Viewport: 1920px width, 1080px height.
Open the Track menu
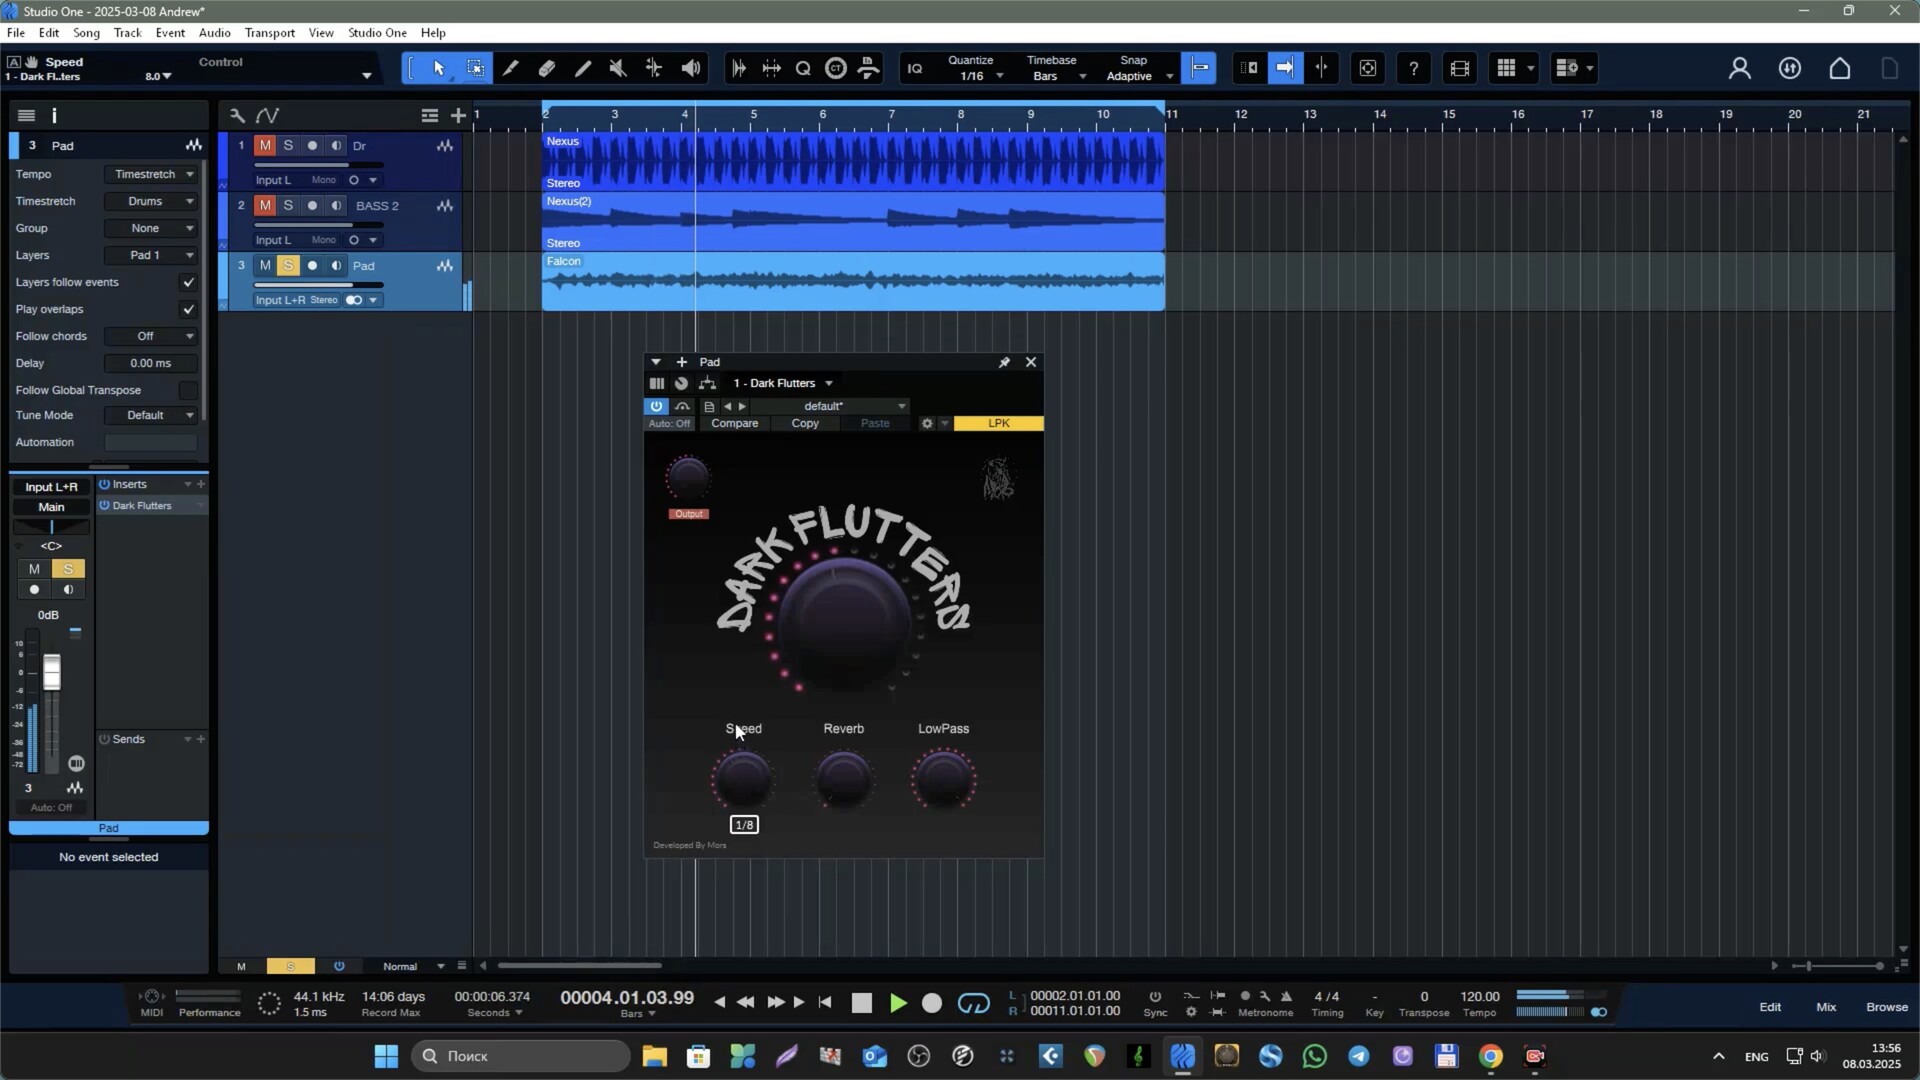[128, 33]
